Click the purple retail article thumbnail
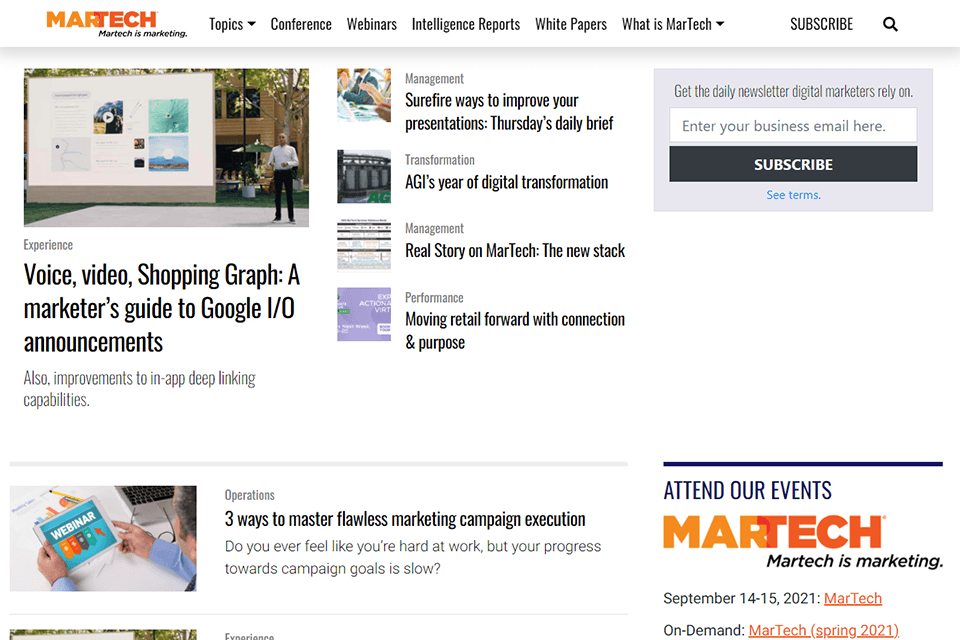 [x=364, y=314]
